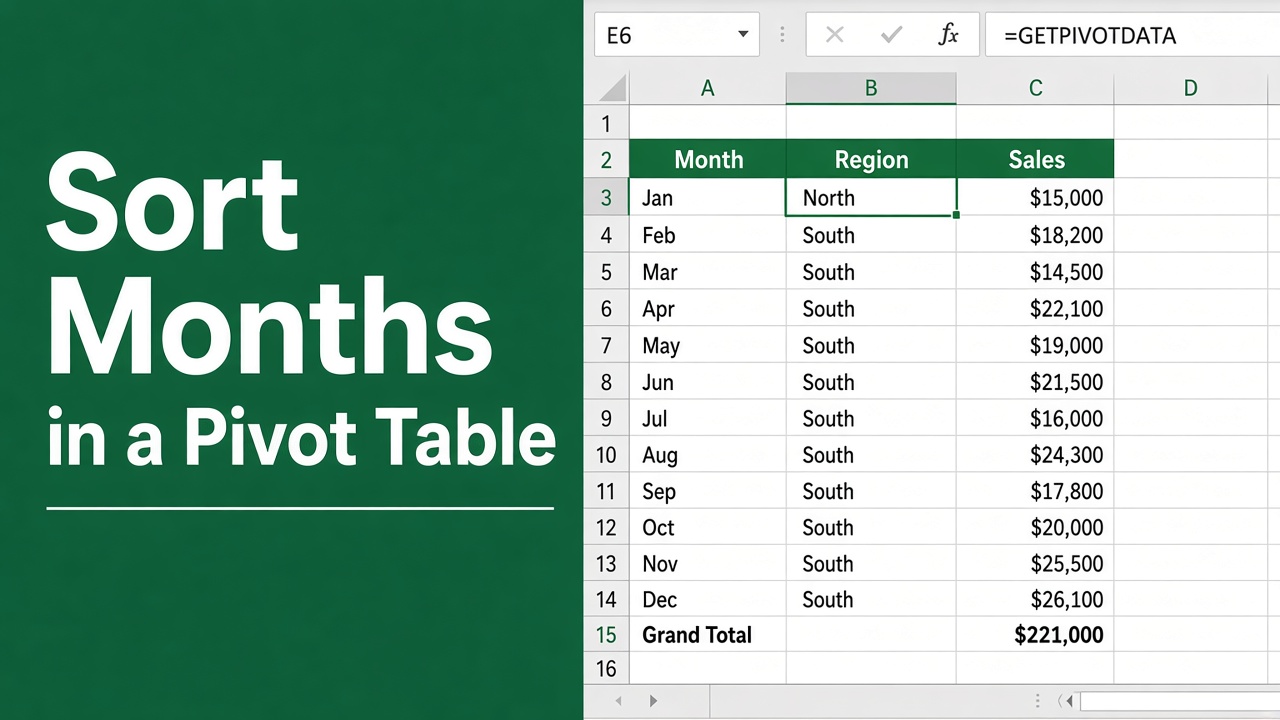Select row 16 header
The height and width of the screenshot is (720, 1280).
pos(606,668)
